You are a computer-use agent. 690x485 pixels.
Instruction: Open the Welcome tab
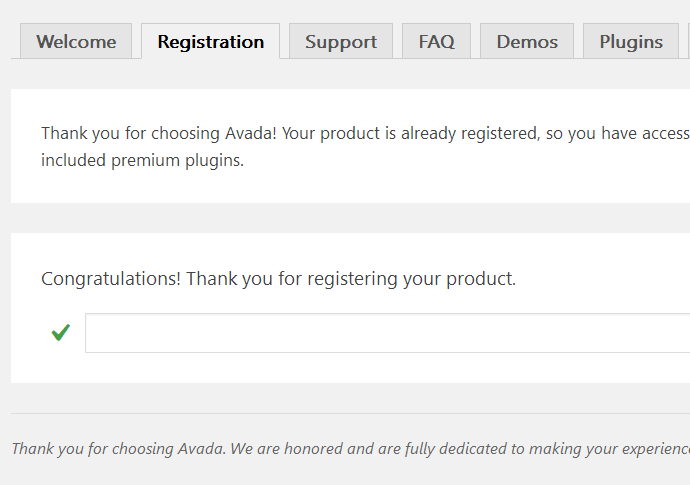click(76, 42)
